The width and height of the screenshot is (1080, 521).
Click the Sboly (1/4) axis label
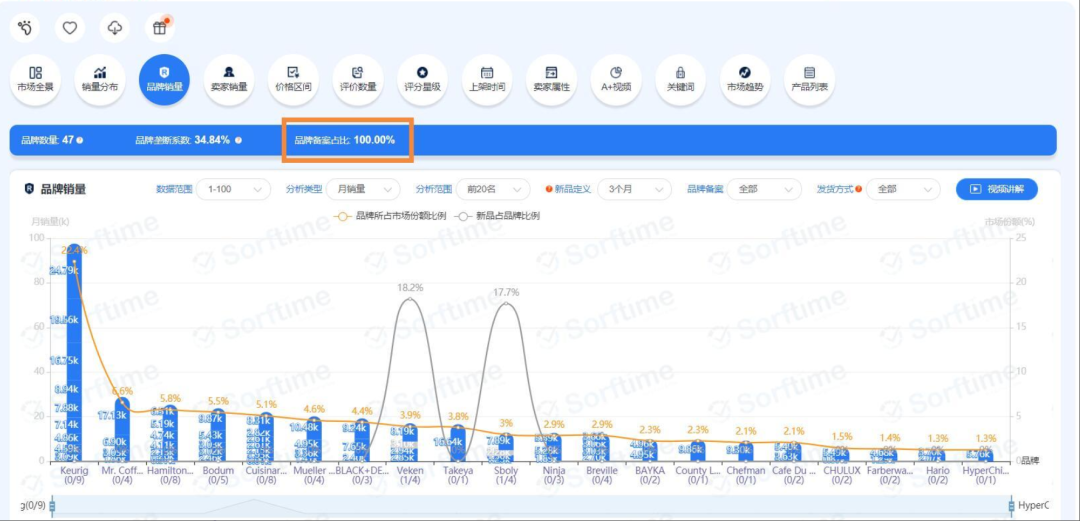(506, 475)
